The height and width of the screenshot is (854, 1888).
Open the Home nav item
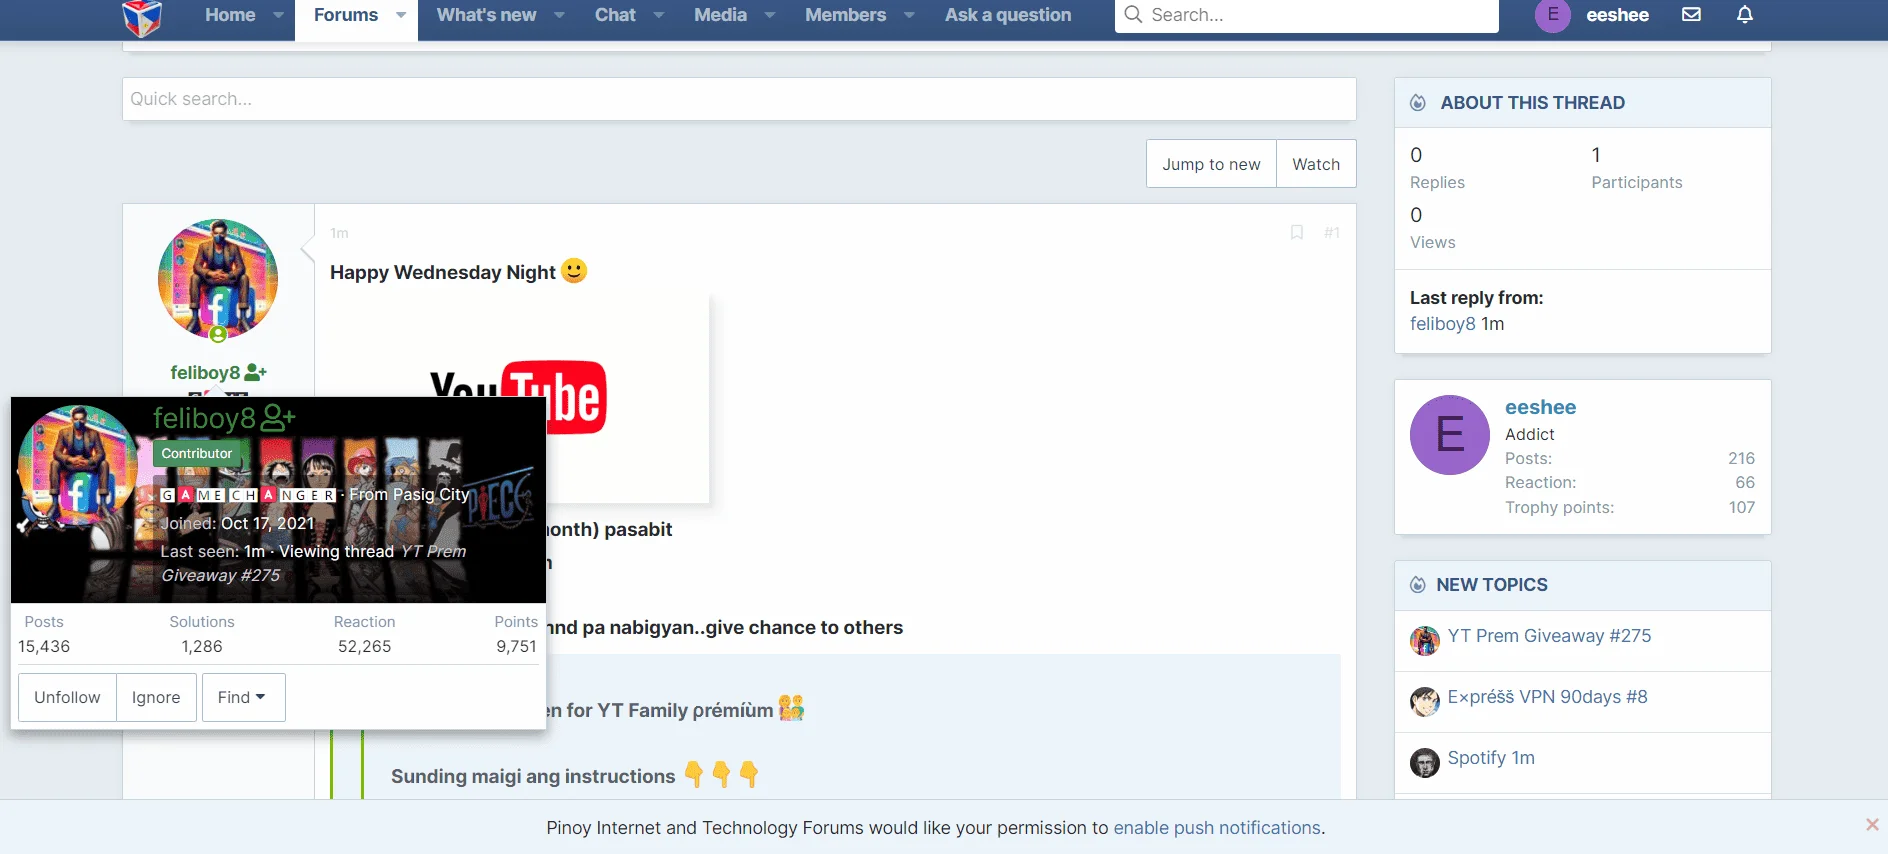230,15
